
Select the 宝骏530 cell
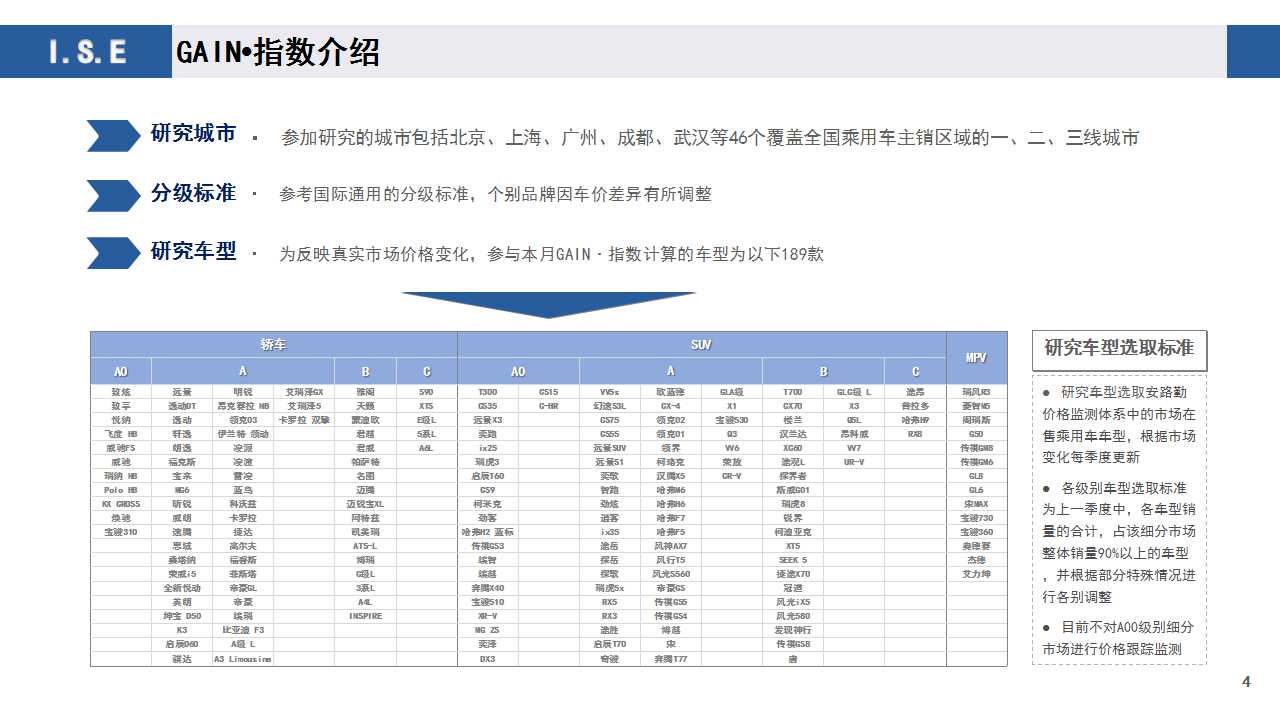coord(732,420)
